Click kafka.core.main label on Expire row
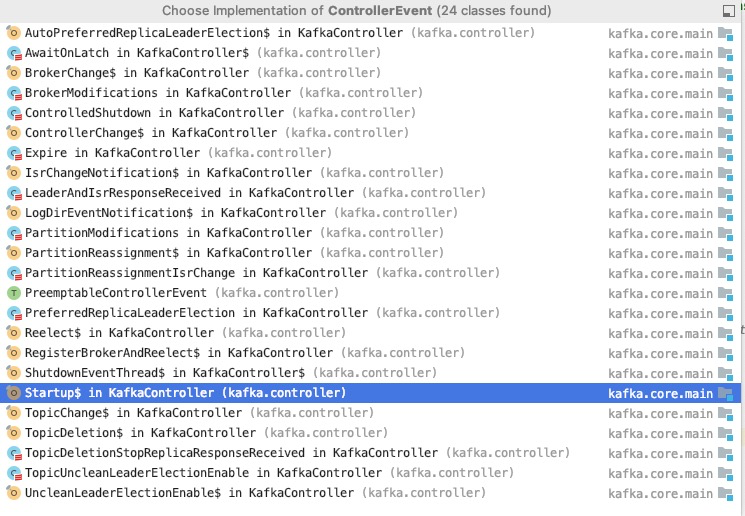 [x=660, y=153]
